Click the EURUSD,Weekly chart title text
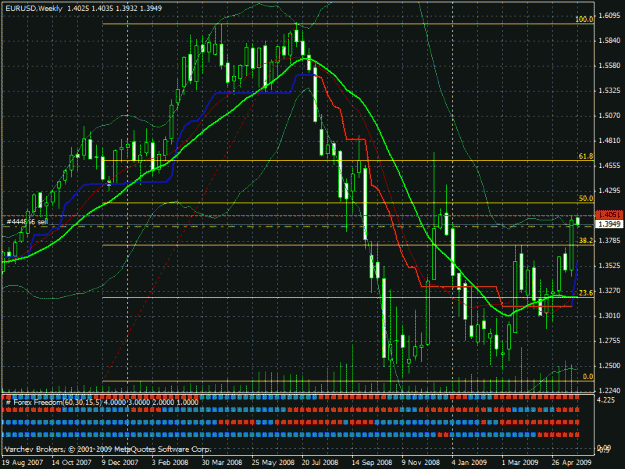Screen dimensions: 625x469 pos(34,8)
